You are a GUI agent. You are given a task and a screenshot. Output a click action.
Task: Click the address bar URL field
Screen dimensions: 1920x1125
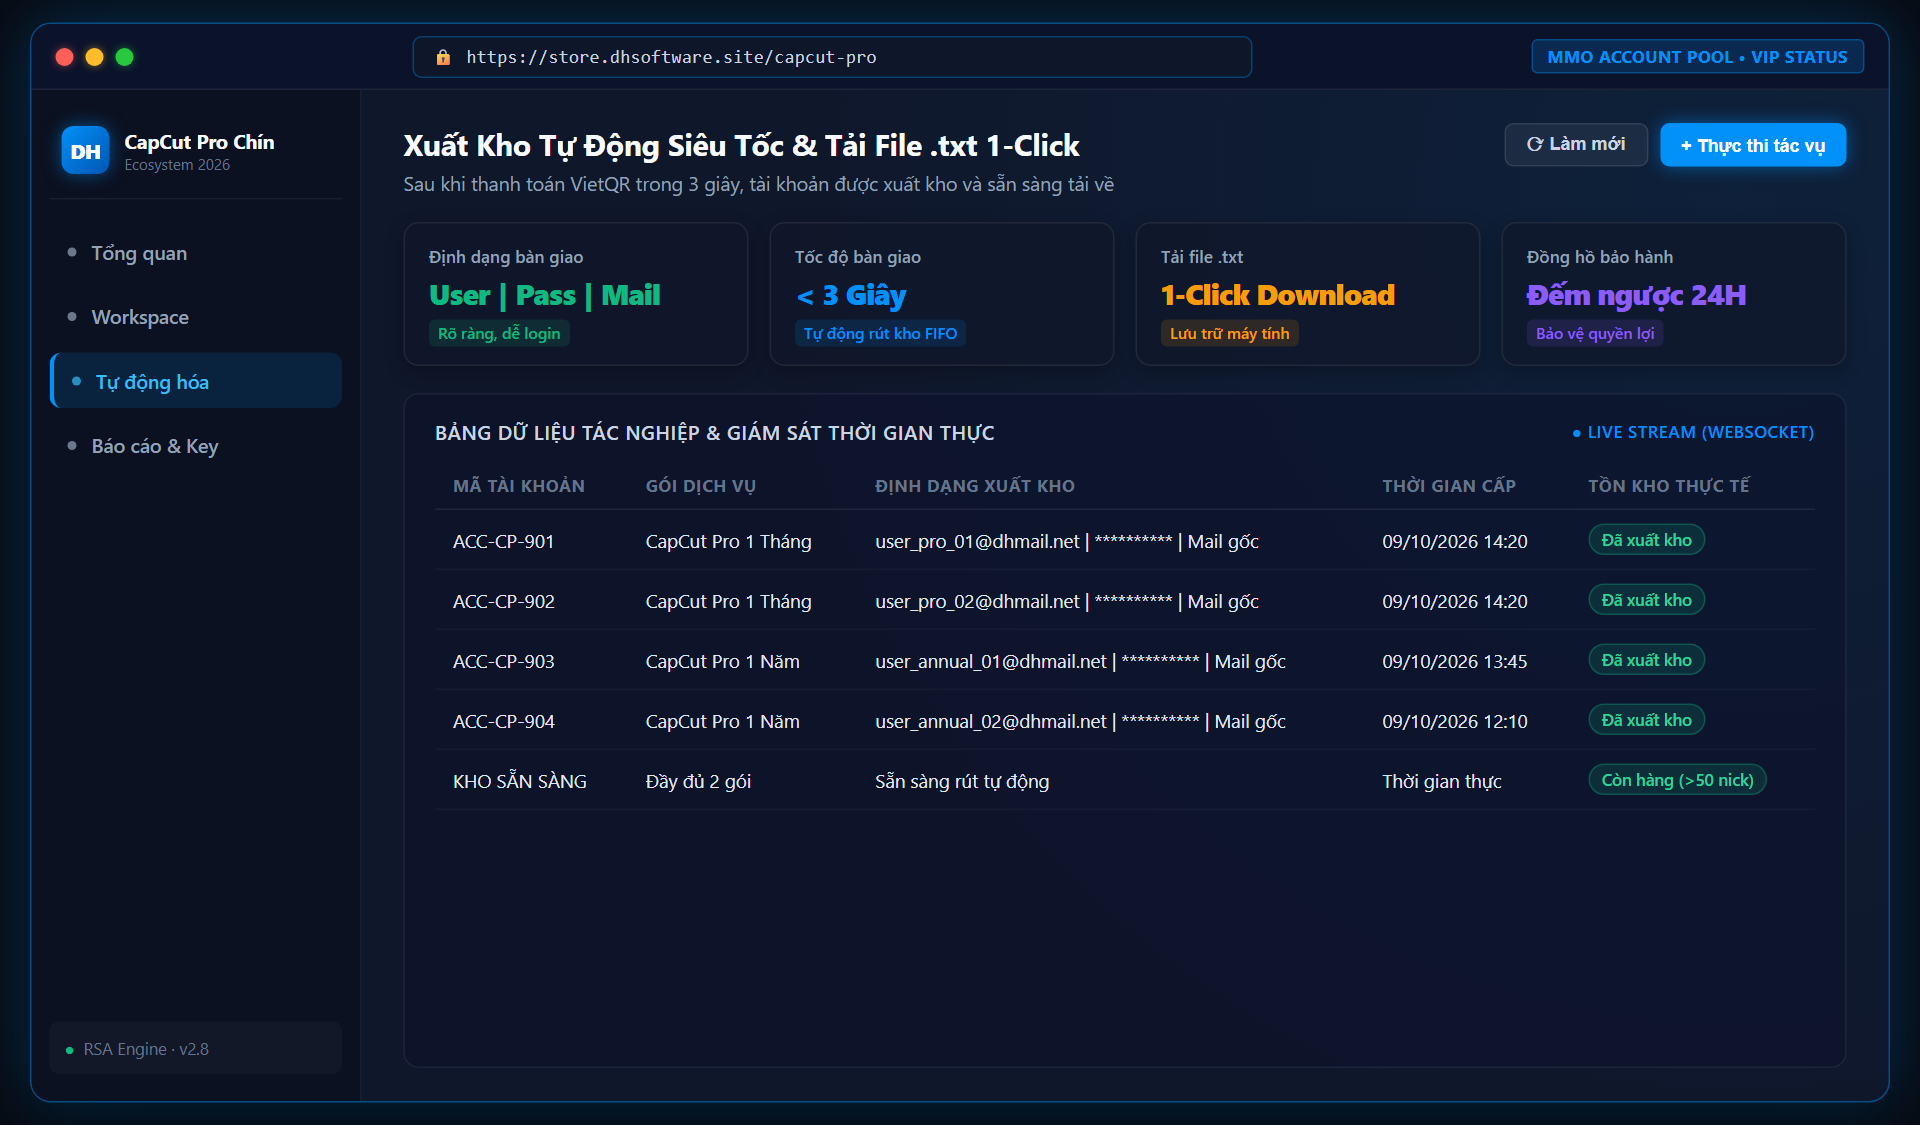click(832, 57)
